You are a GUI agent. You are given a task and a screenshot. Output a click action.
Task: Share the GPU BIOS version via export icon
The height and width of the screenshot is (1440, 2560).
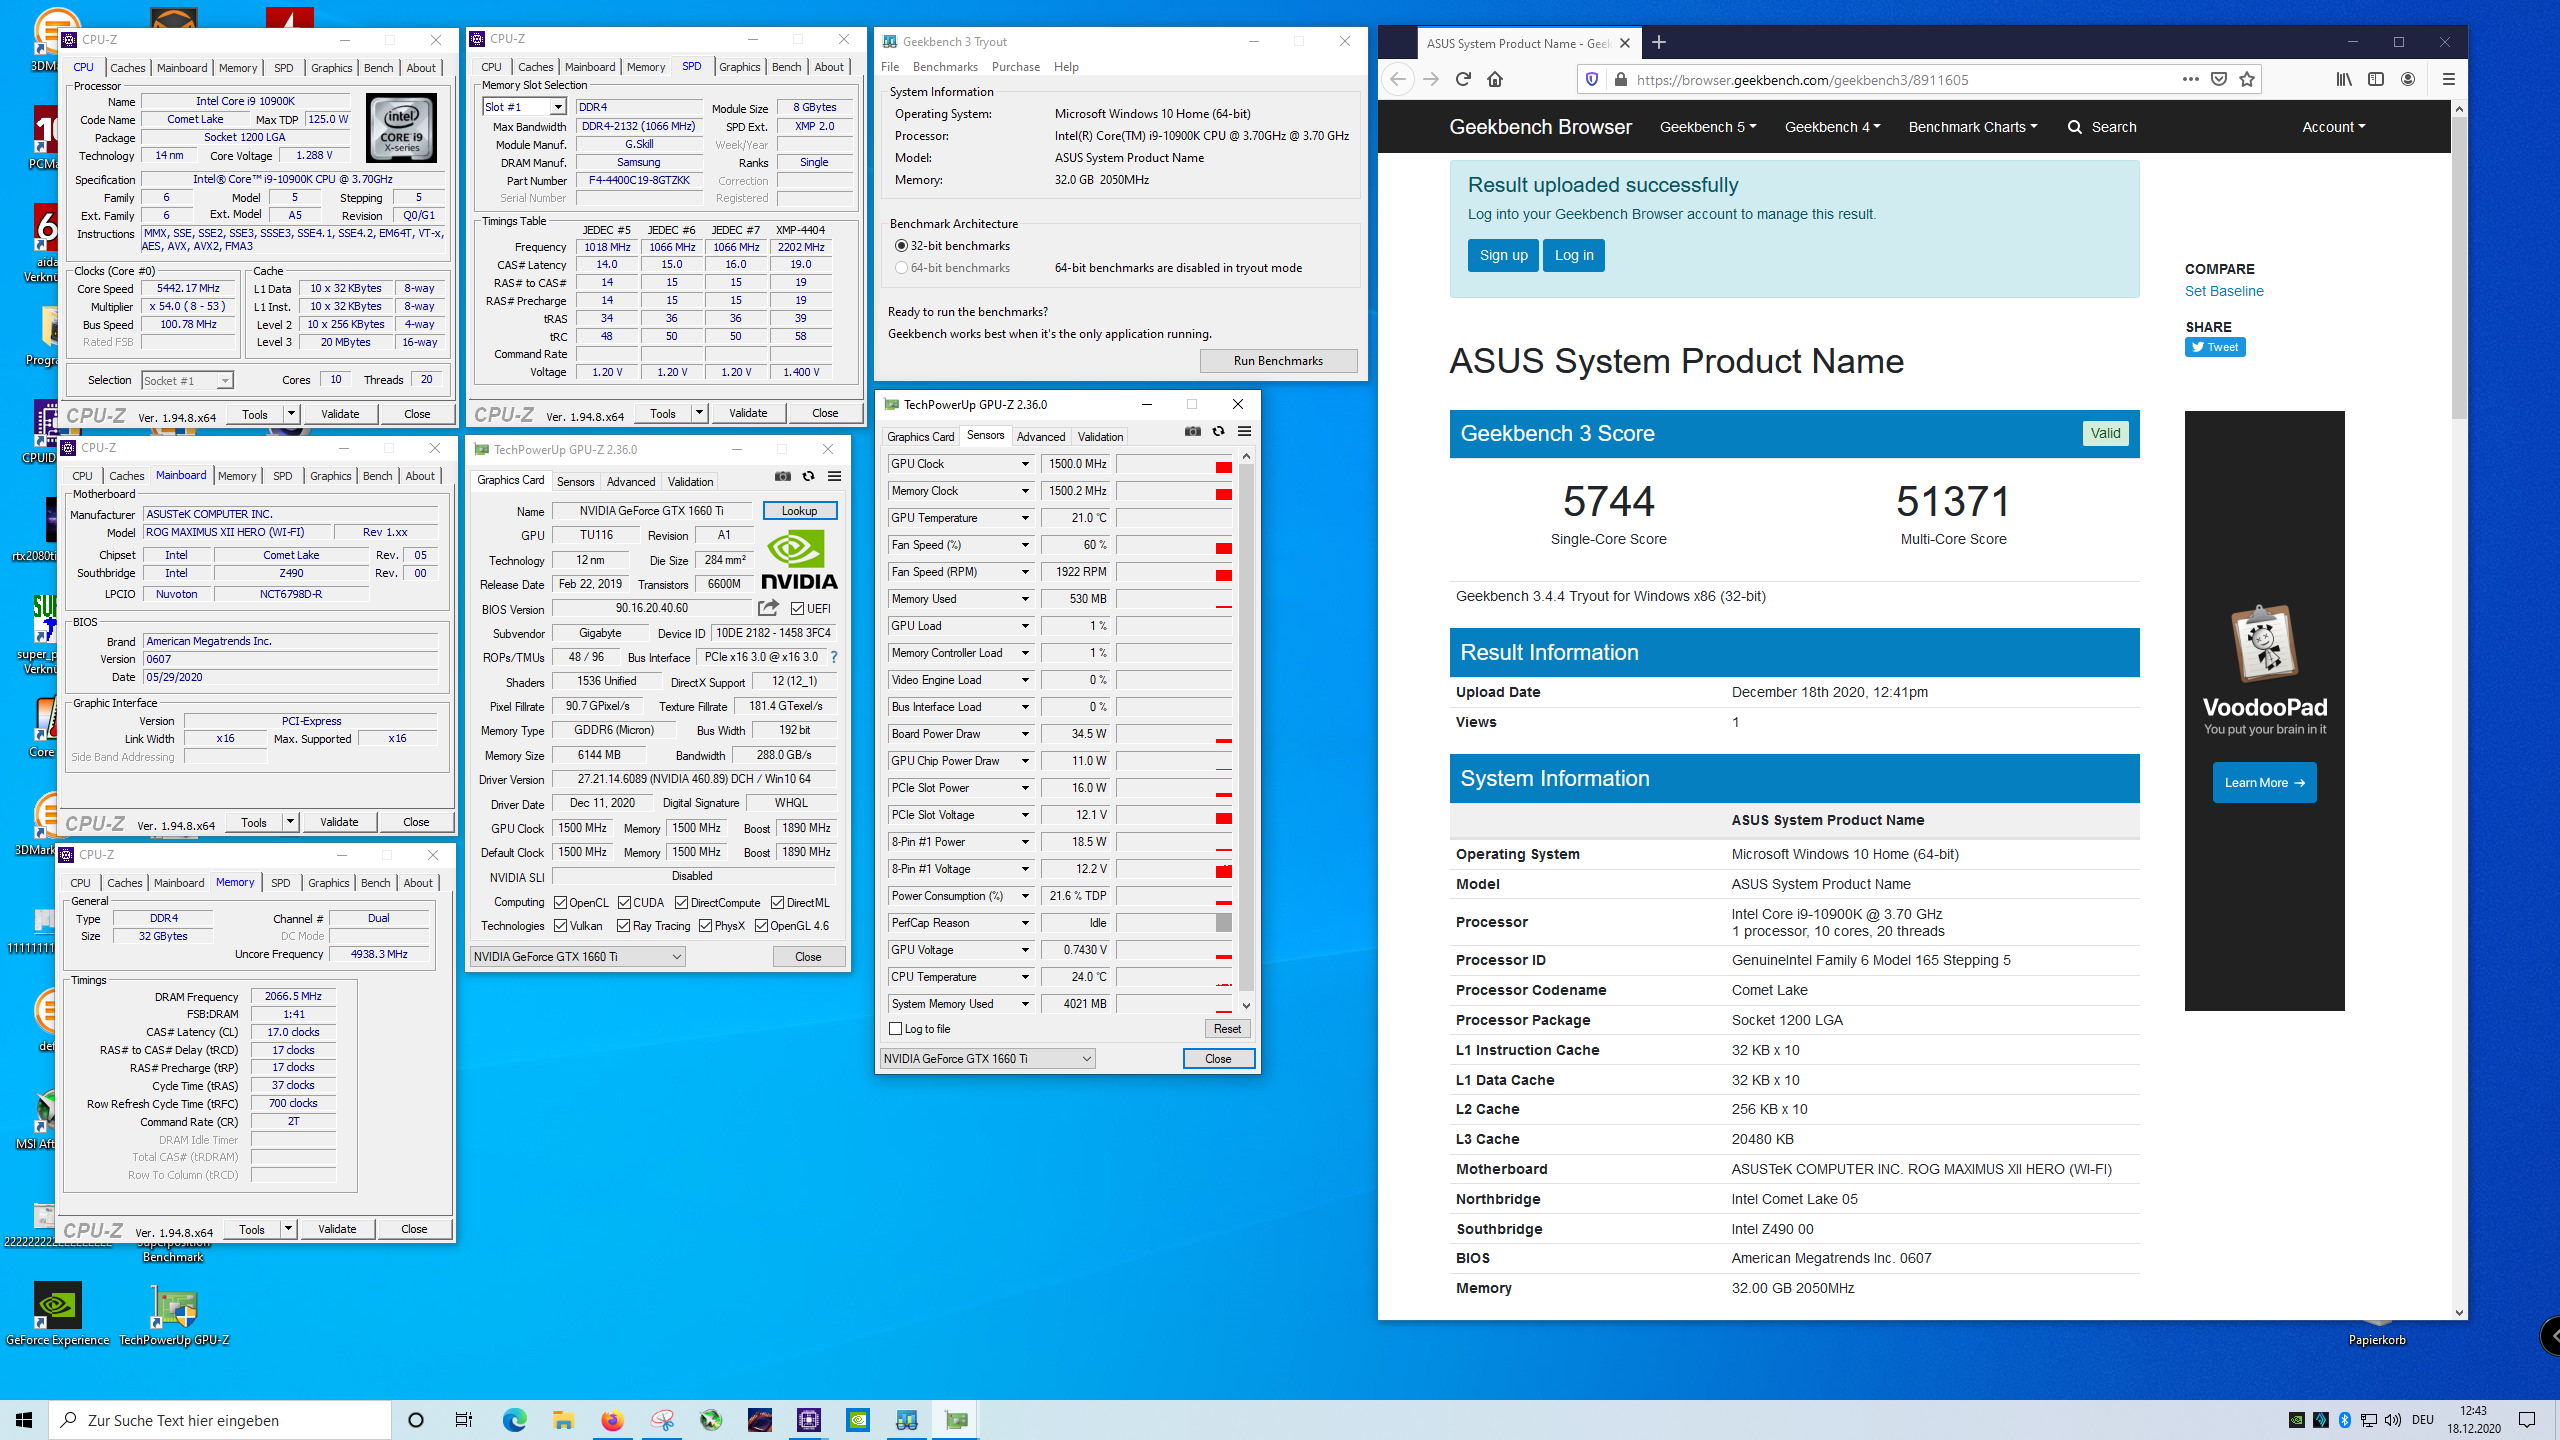tap(768, 608)
